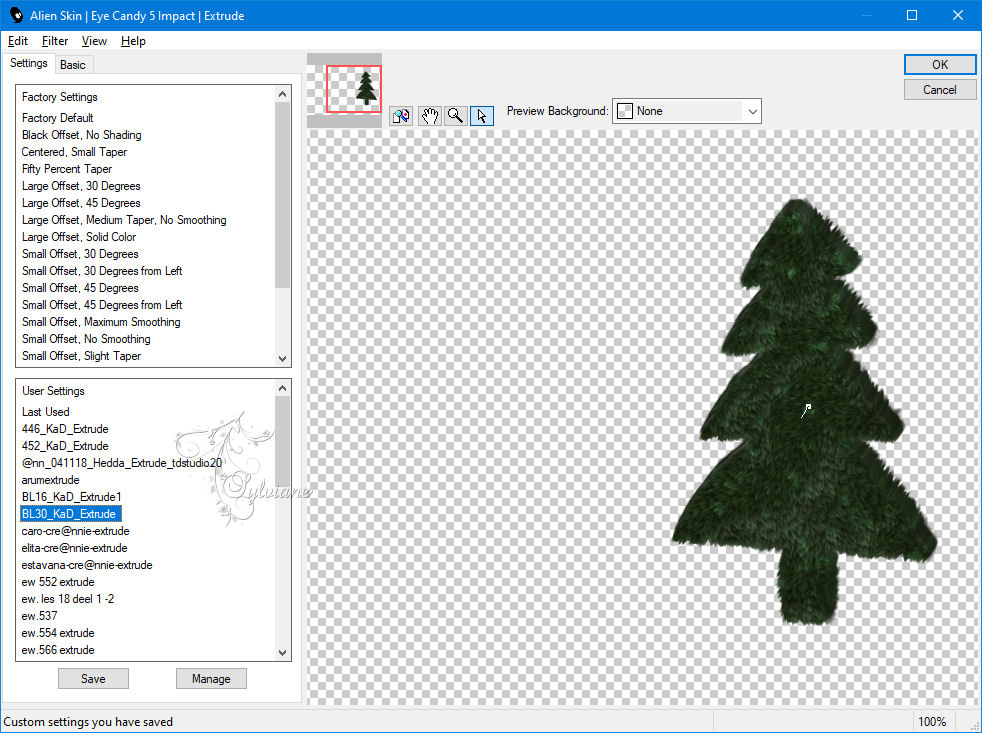This screenshot has height=733, width=982.
Task: Open the Filter menu
Action: pyautogui.click(x=54, y=41)
